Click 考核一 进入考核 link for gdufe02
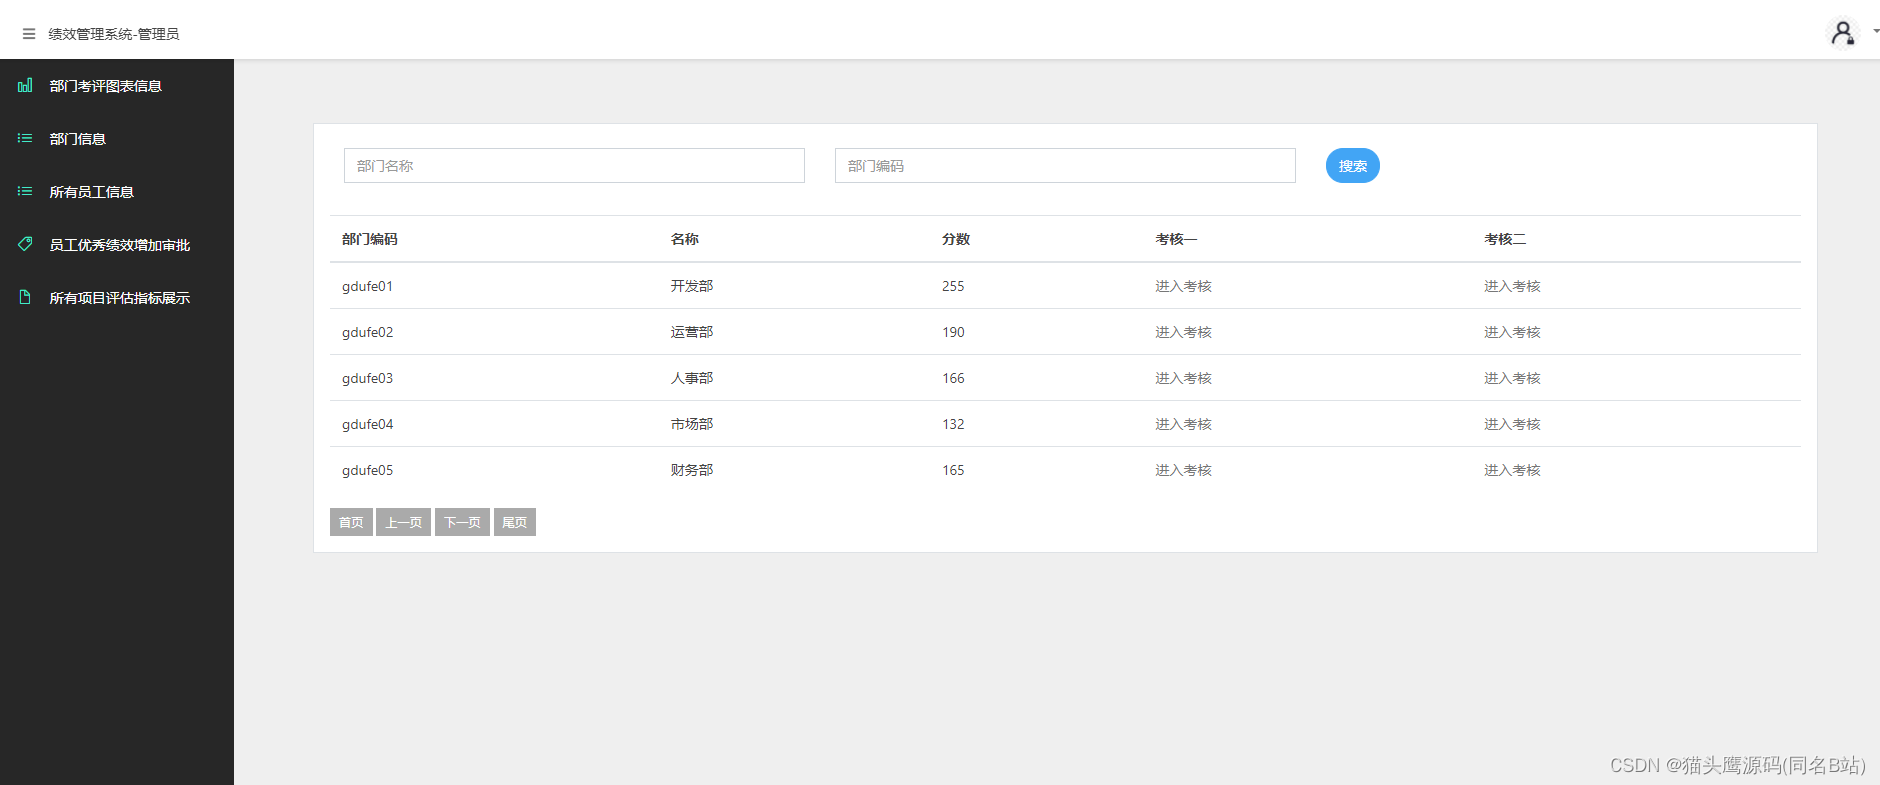This screenshot has height=785, width=1880. pyautogui.click(x=1183, y=332)
